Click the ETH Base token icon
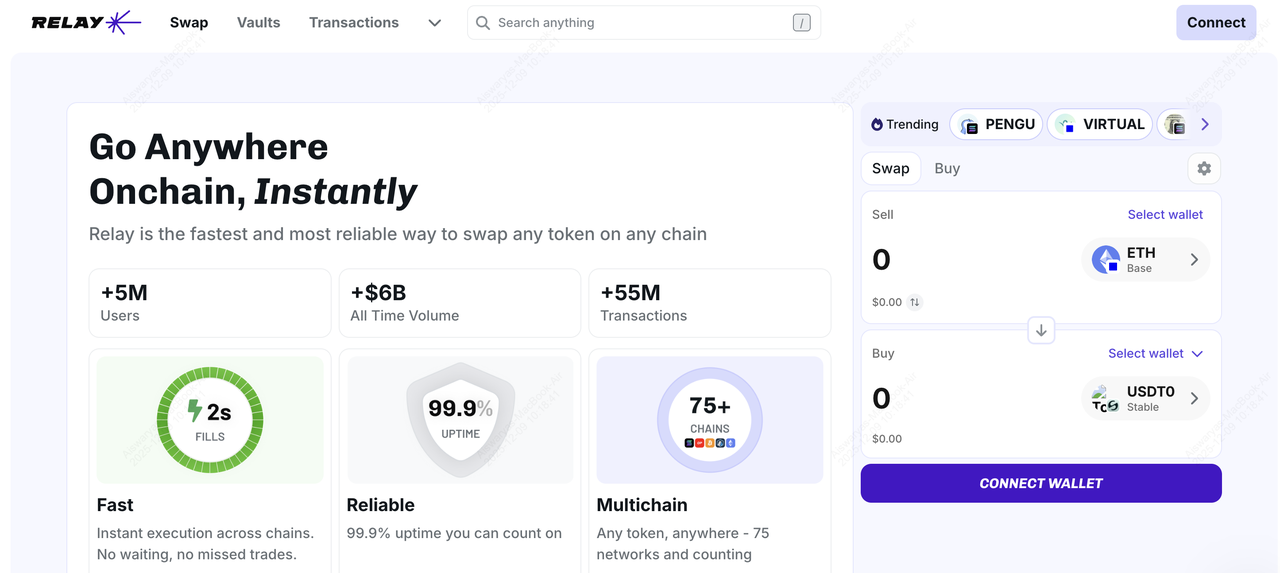This screenshot has width=1280, height=573. click(1106, 260)
